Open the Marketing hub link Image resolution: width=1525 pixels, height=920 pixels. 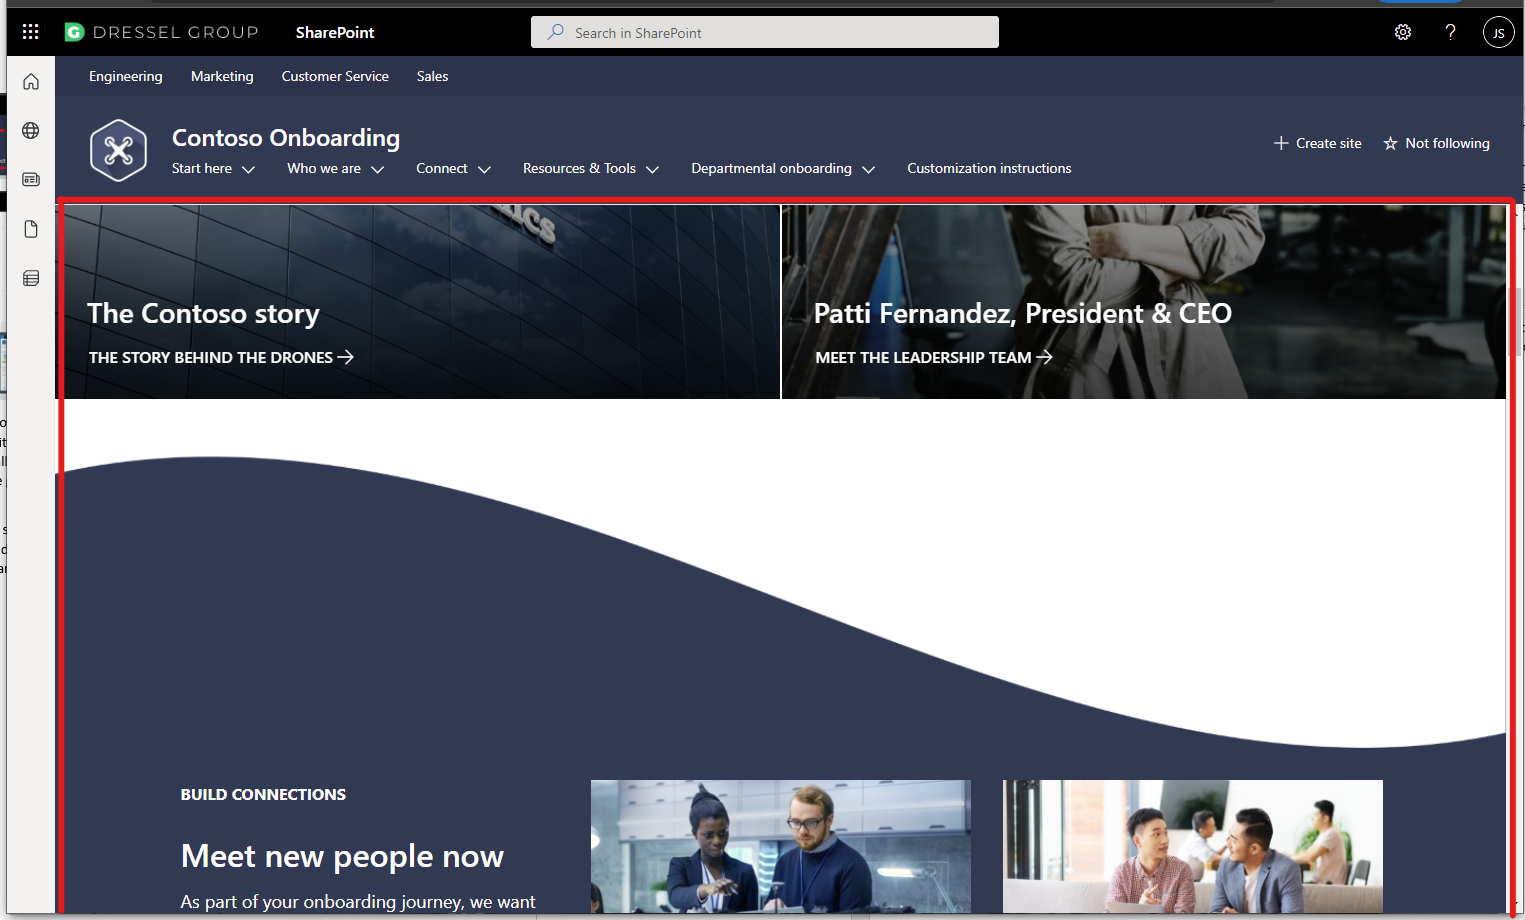(222, 76)
